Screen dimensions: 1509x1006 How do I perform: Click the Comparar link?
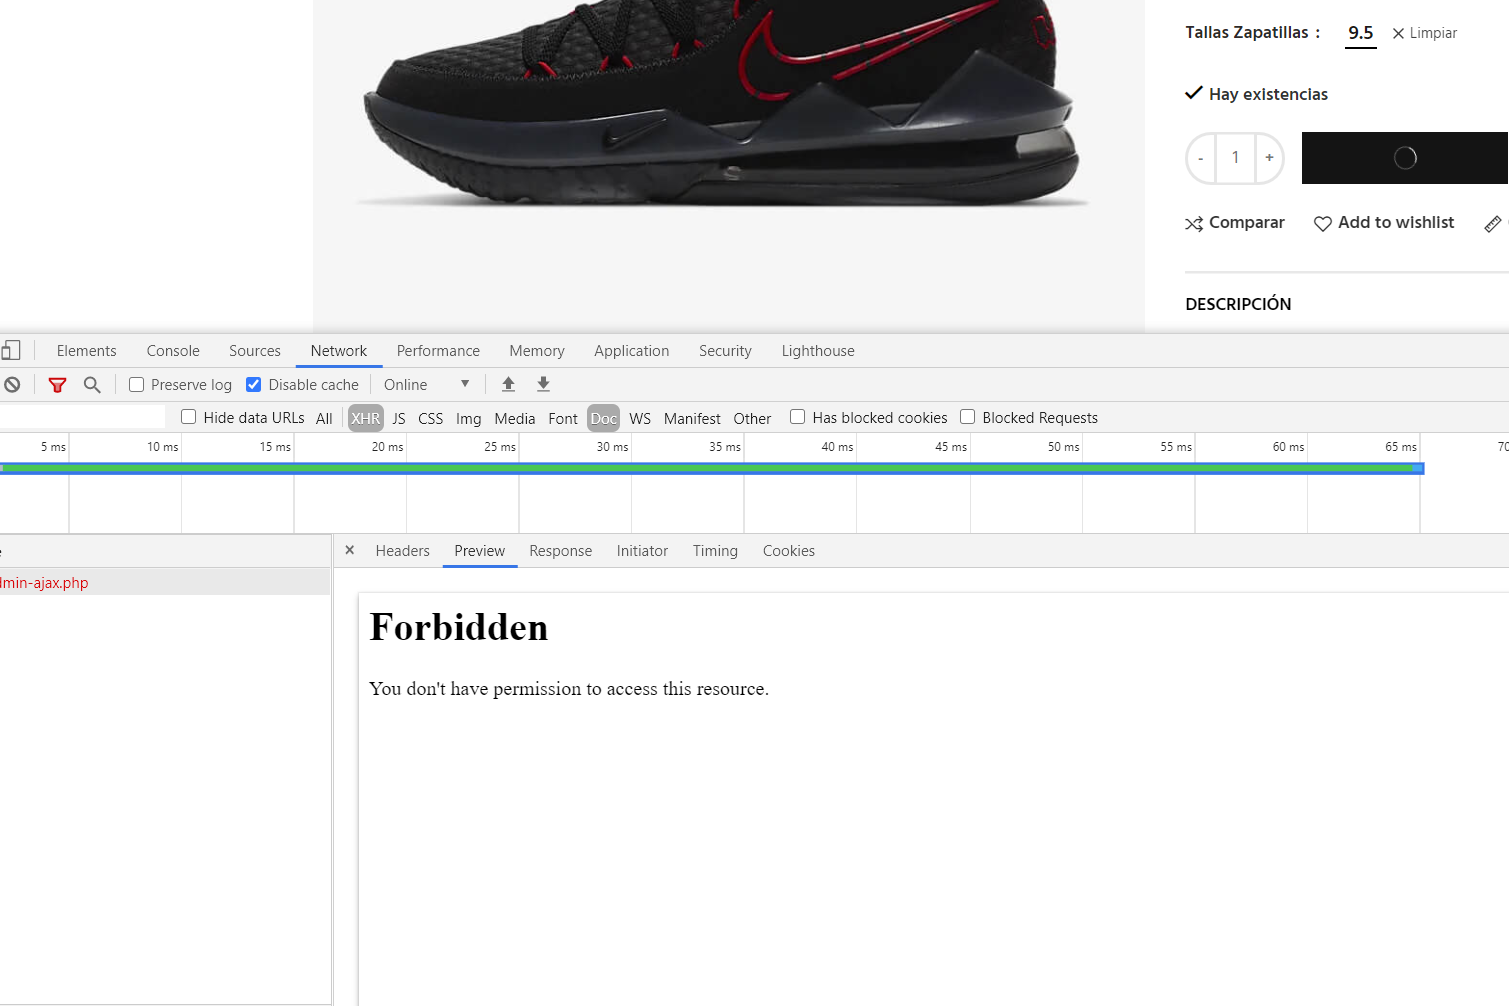(1247, 223)
